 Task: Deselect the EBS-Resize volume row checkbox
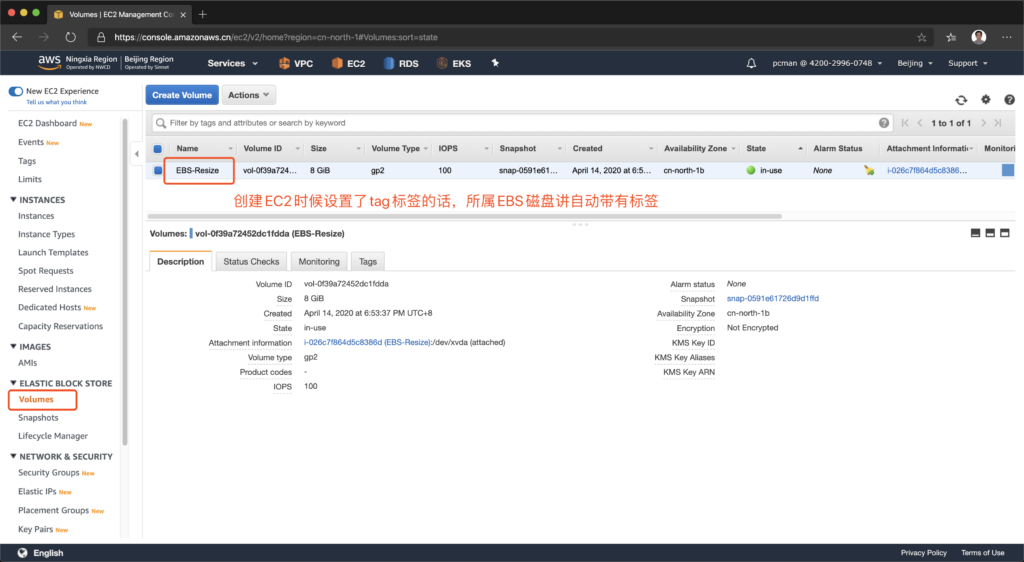(x=158, y=171)
